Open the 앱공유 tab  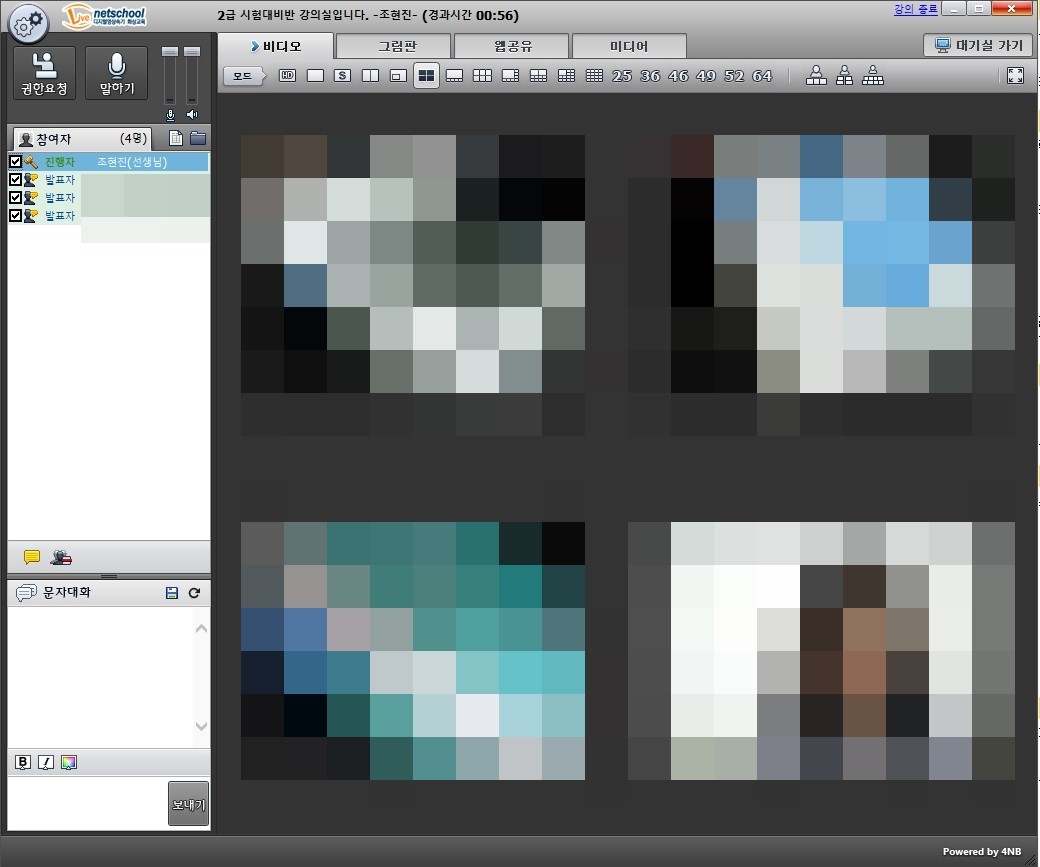(x=510, y=46)
